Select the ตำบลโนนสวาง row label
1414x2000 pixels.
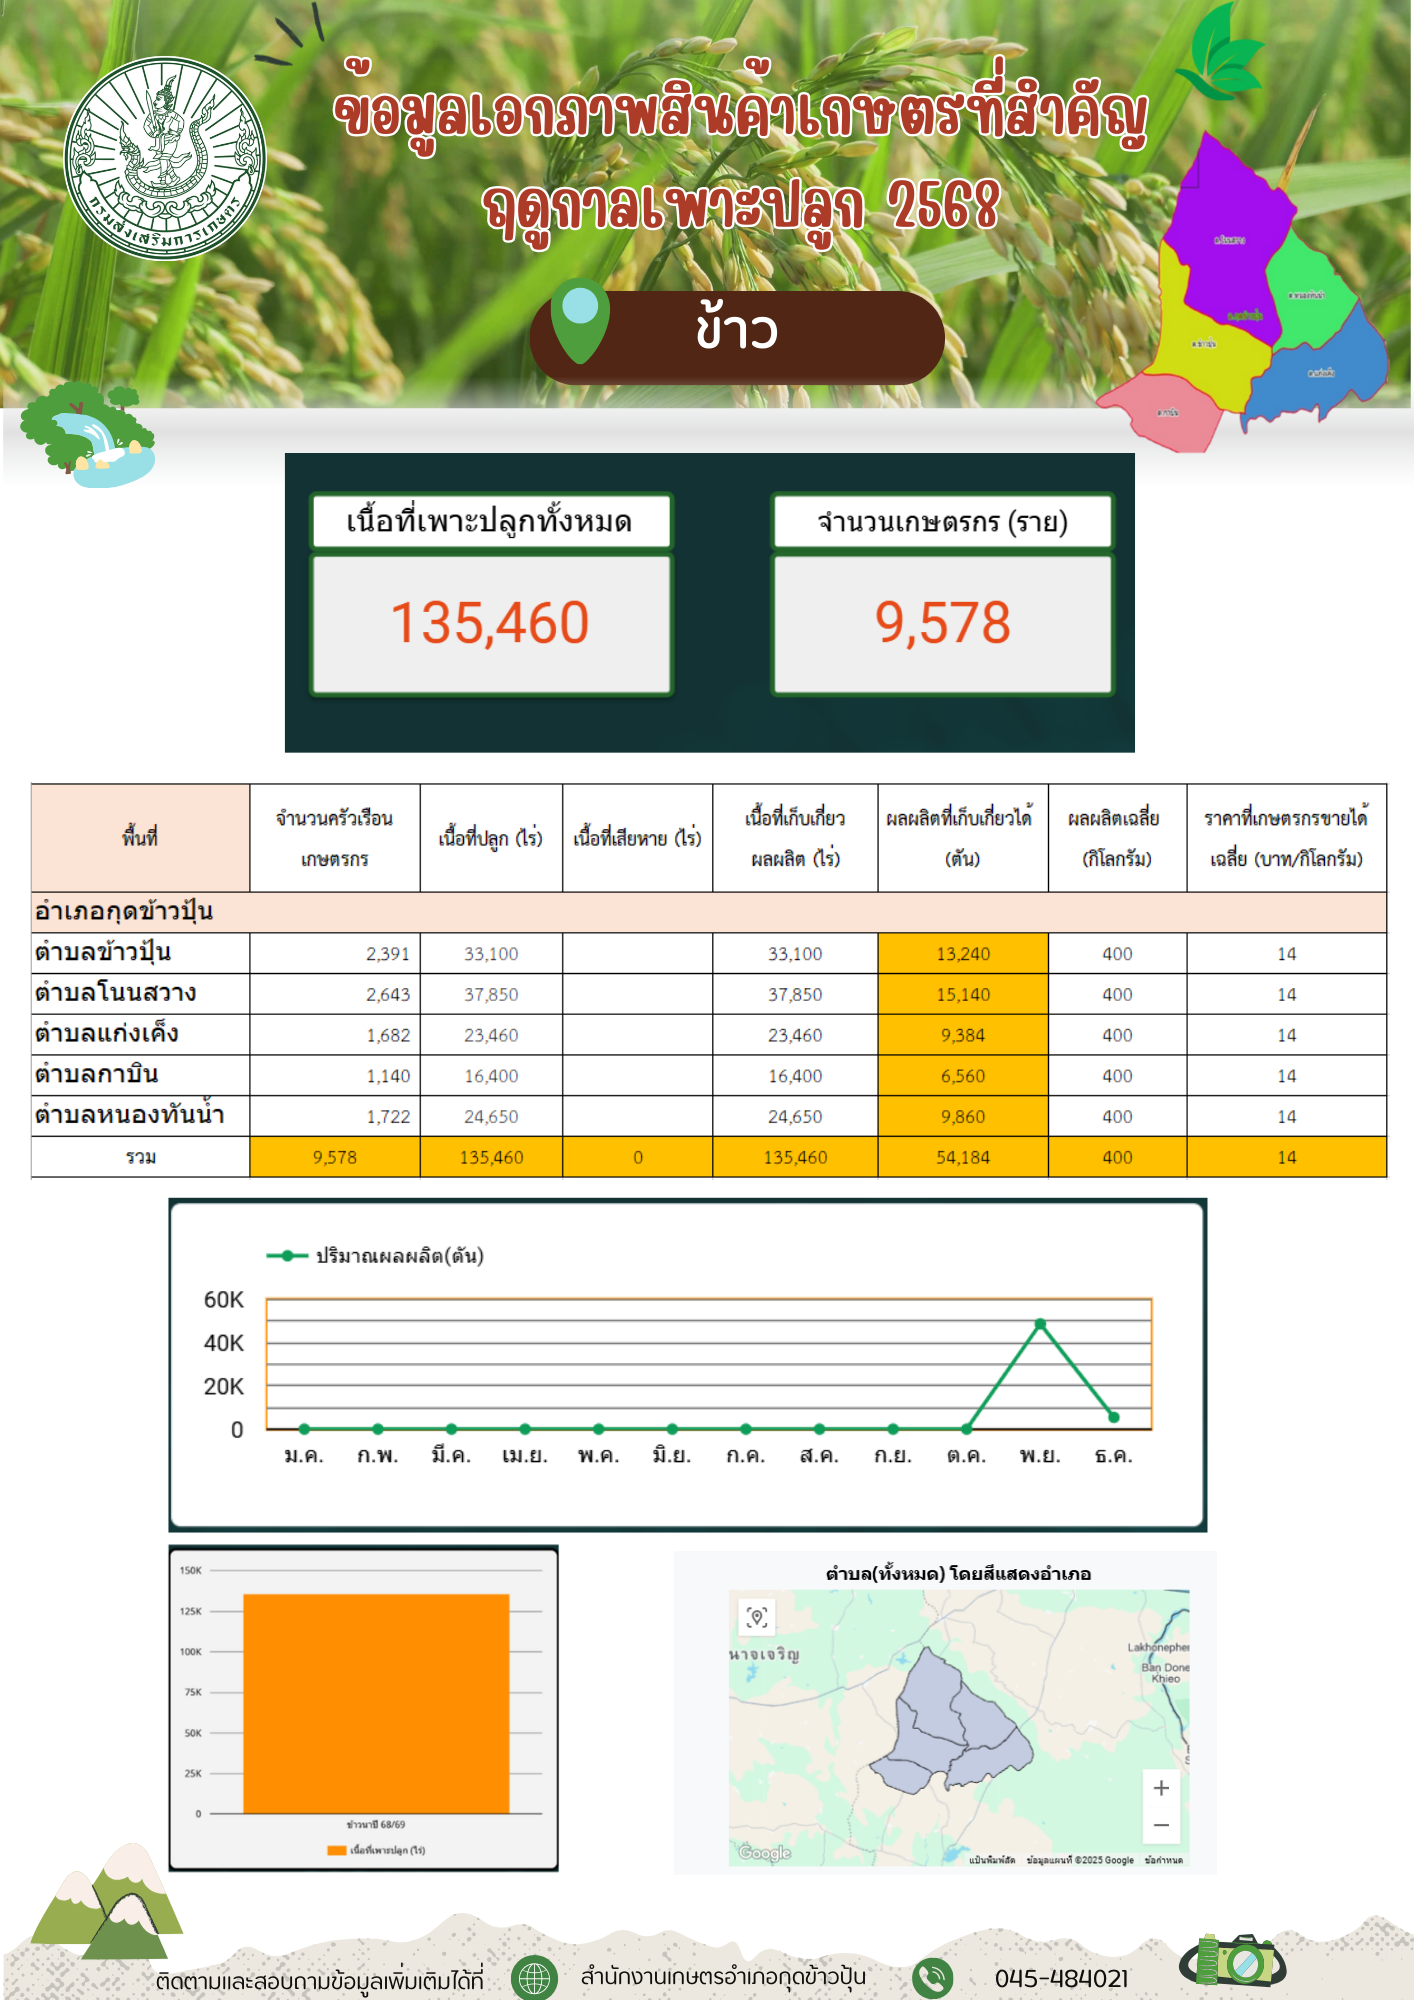coord(116,993)
